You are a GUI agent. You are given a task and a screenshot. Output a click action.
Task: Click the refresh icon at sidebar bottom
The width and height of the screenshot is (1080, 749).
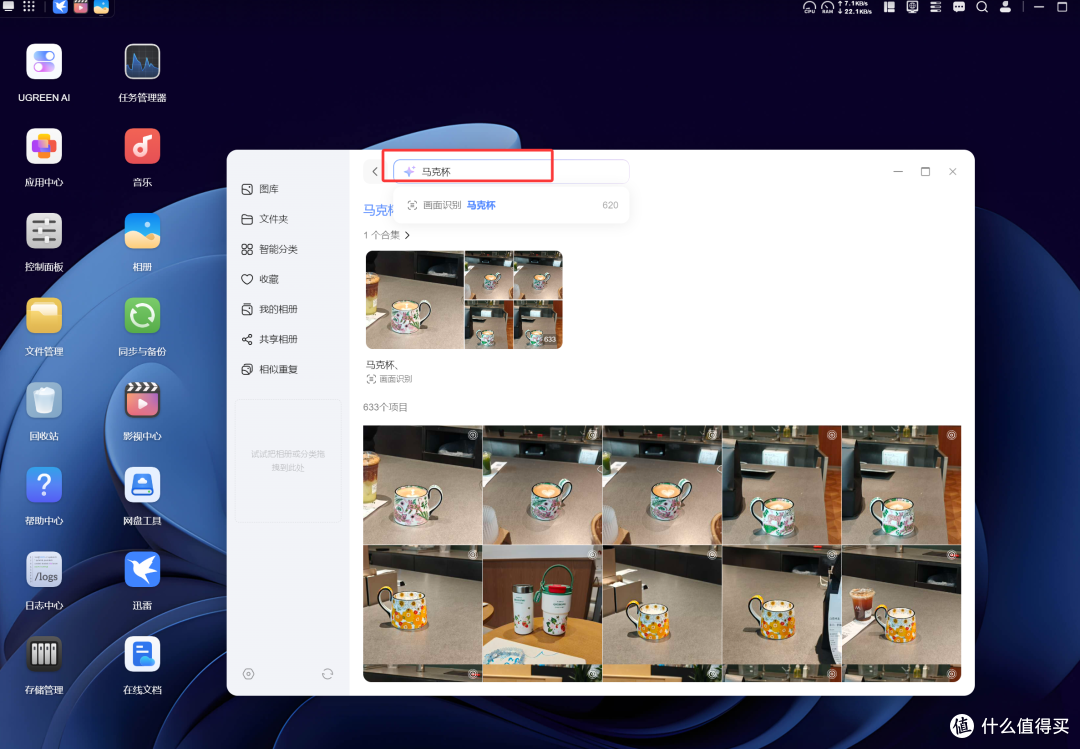327,674
